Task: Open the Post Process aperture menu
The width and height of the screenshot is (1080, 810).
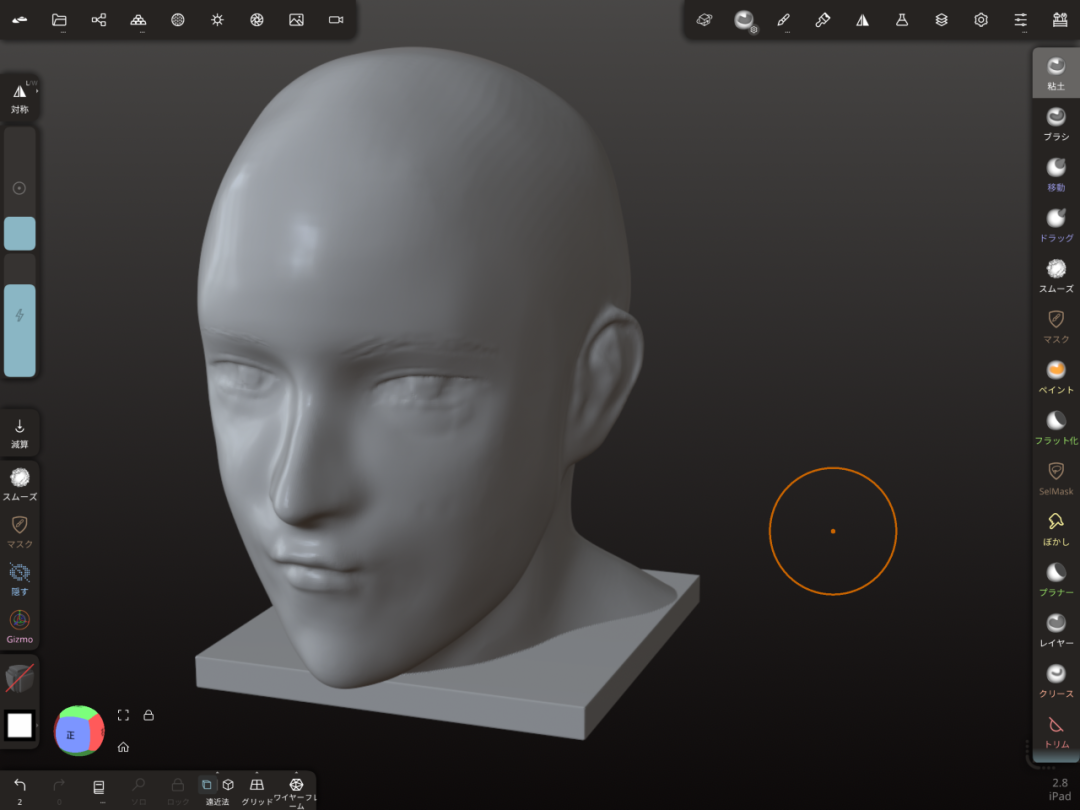Action: 257,20
